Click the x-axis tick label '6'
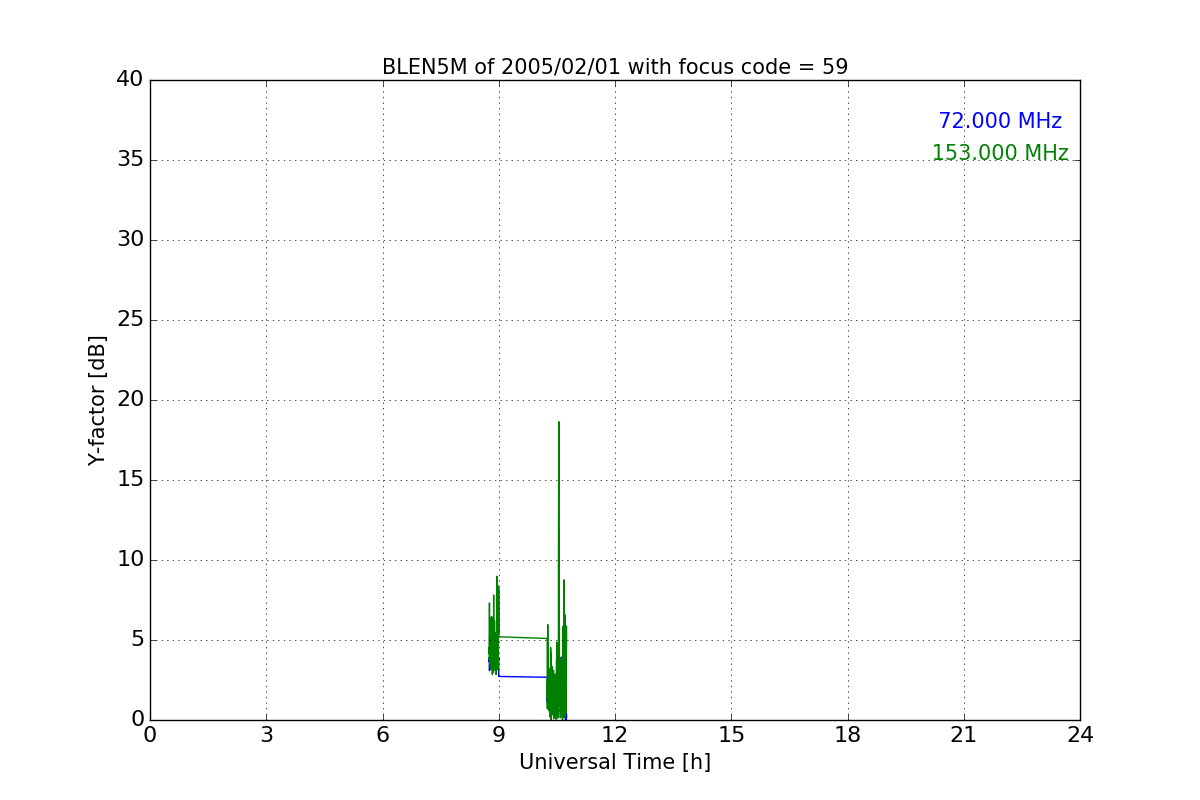Screen dimensions: 1200x800 [x=383, y=735]
